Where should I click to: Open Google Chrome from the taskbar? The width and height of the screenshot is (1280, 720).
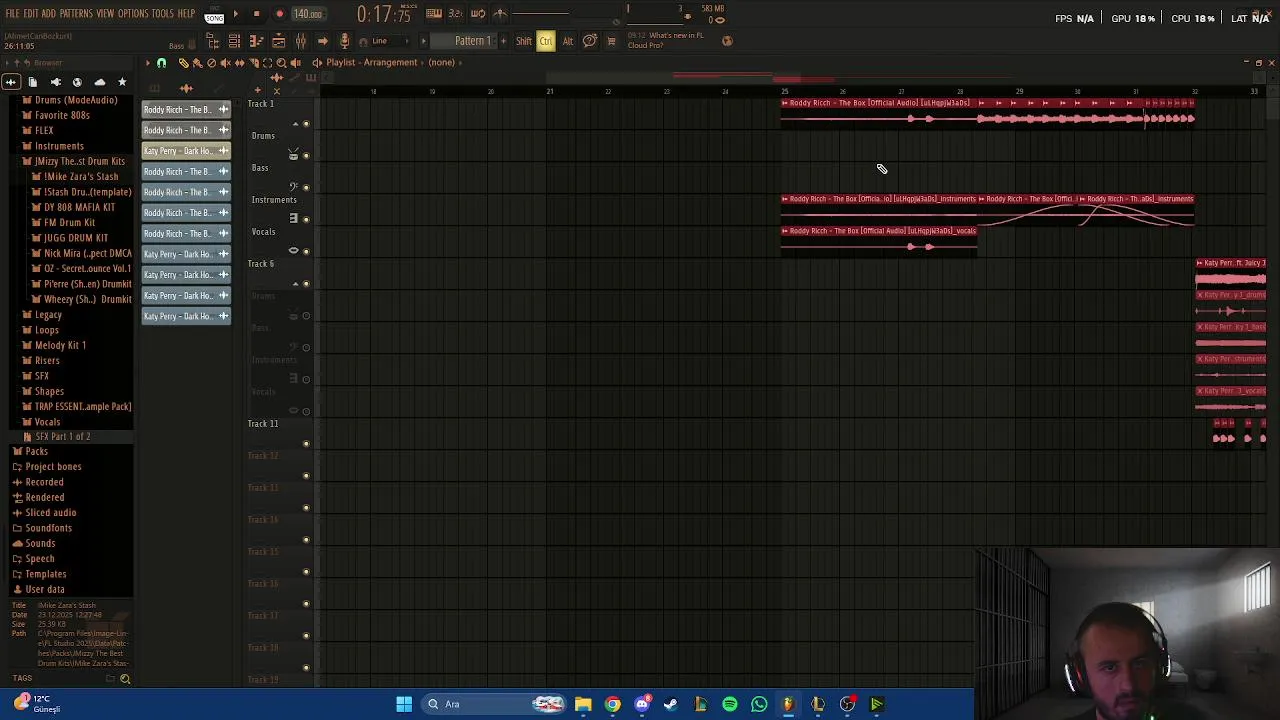[613, 704]
